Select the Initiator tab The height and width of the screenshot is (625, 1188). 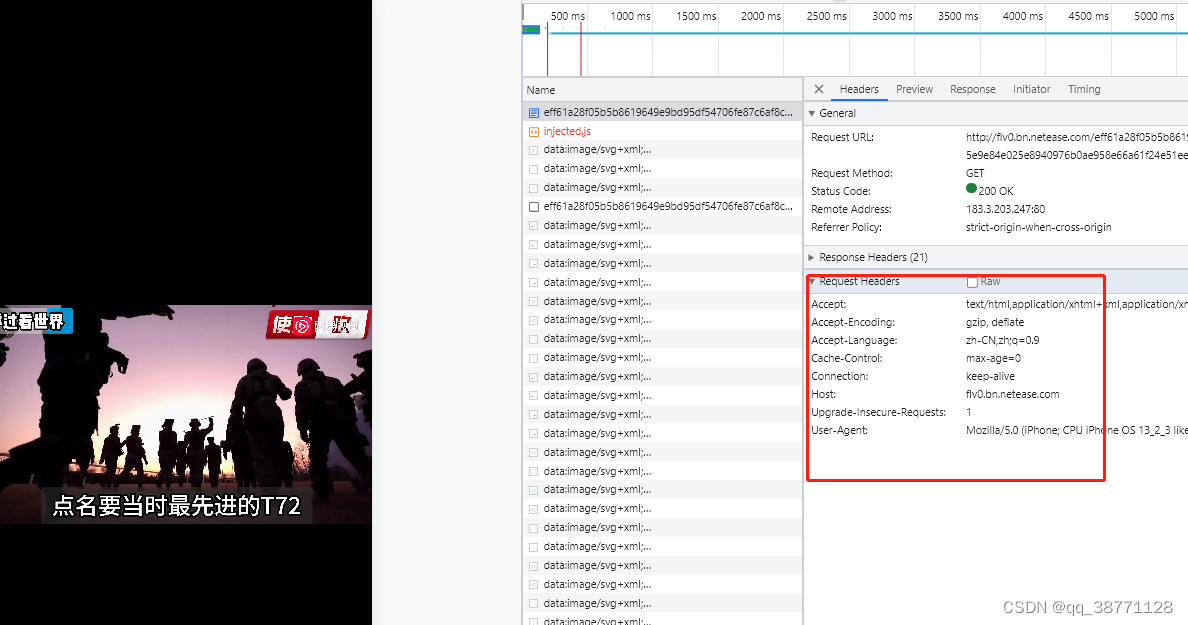tap(1031, 89)
